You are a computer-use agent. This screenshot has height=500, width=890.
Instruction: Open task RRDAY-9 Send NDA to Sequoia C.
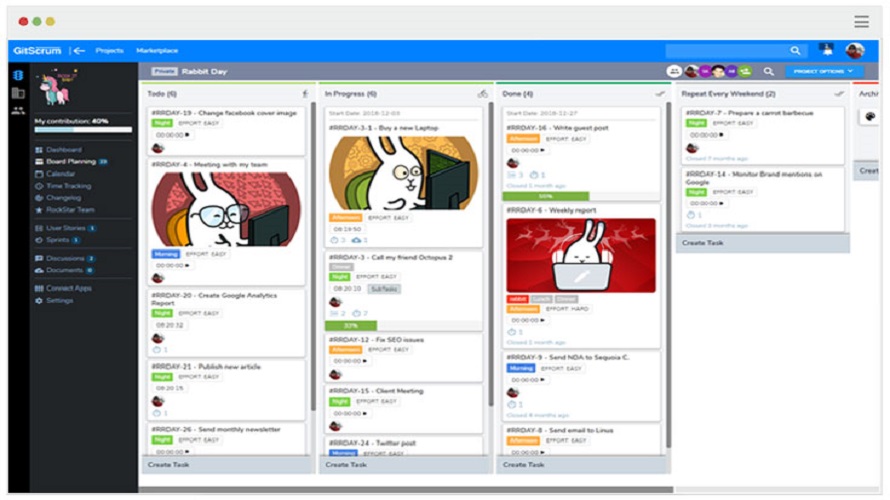point(568,357)
